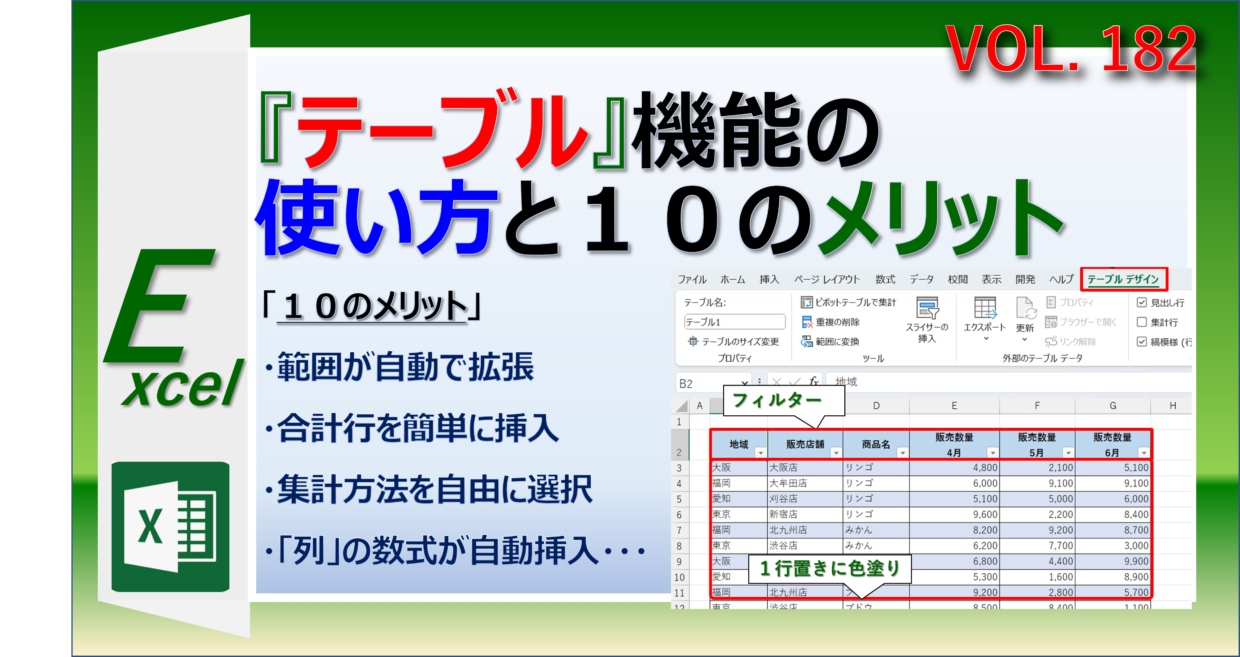The height and width of the screenshot is (657, 1240).
Task: Open the File (ファイル) tab
Action: point(692,279)
